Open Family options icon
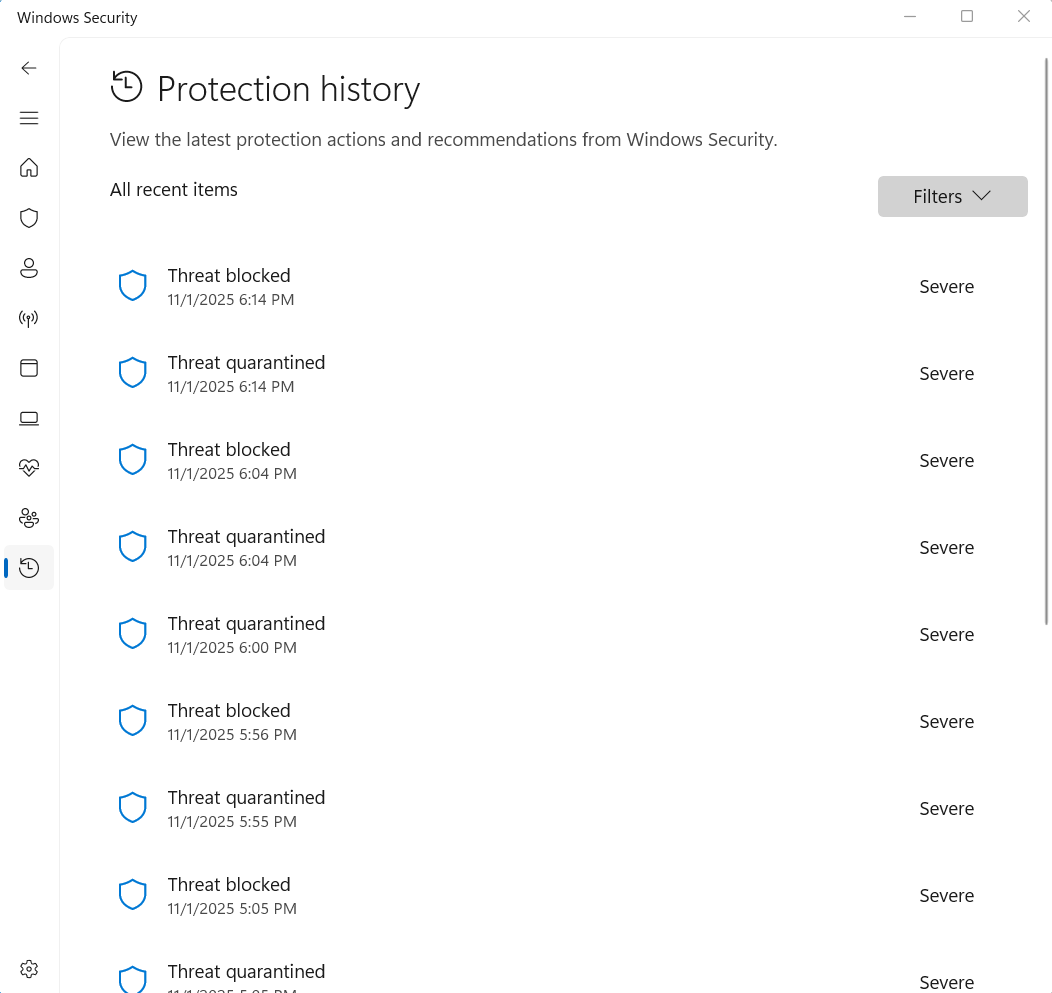This screenshot has height=993, width=1052. point(29,518)
